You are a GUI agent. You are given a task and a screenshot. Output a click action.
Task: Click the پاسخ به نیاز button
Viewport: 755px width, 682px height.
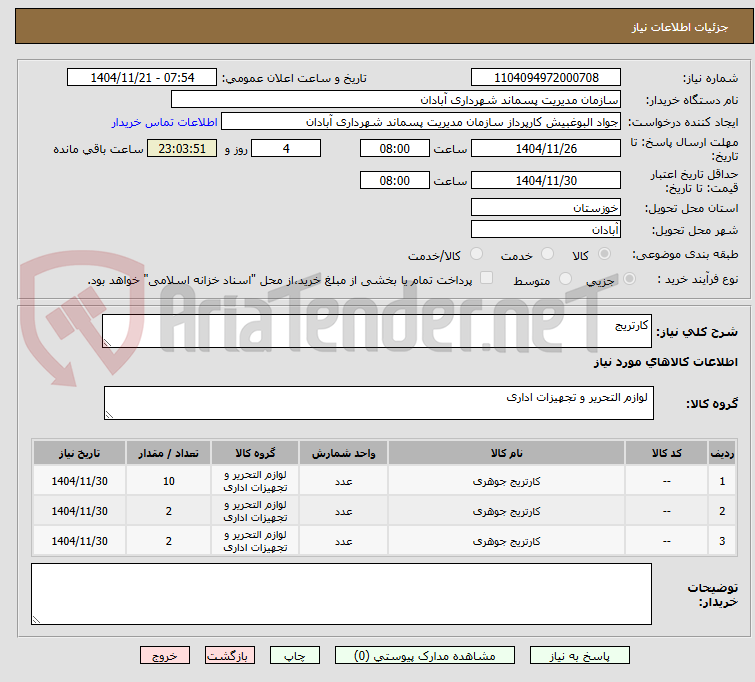580,656
